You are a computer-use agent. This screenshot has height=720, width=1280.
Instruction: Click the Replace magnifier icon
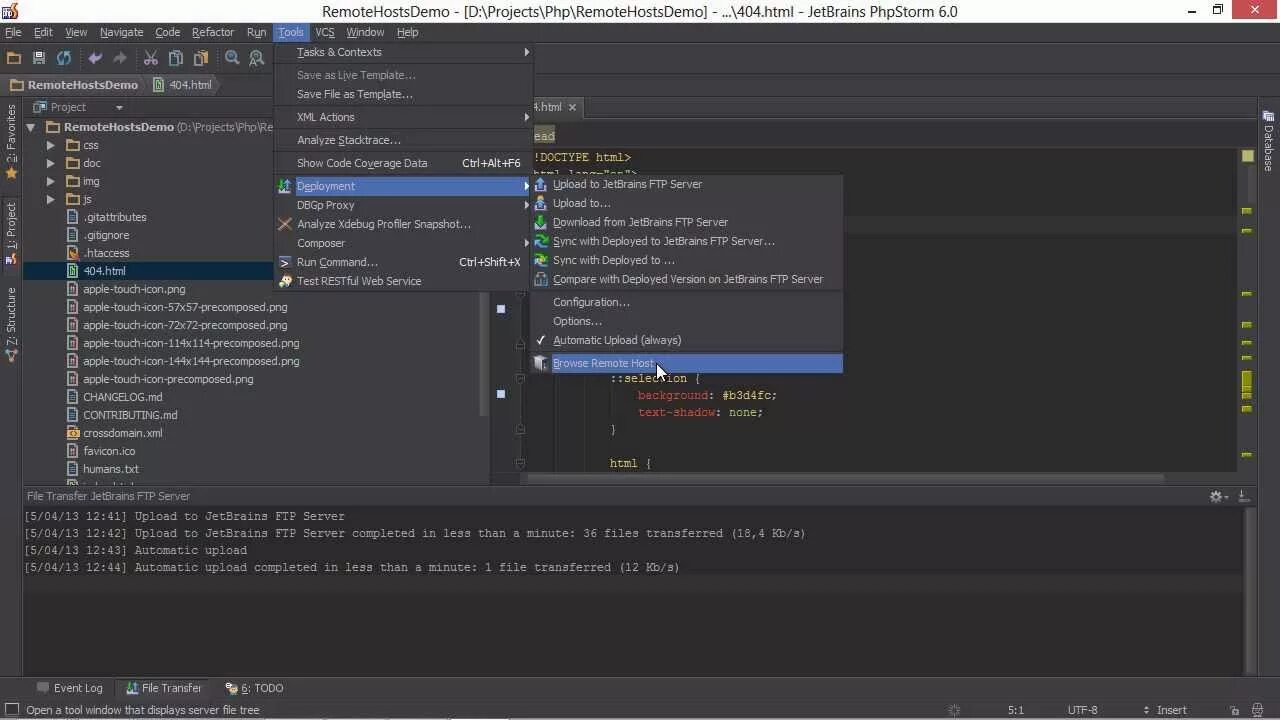pyautogui.click(x=257, y=59)
